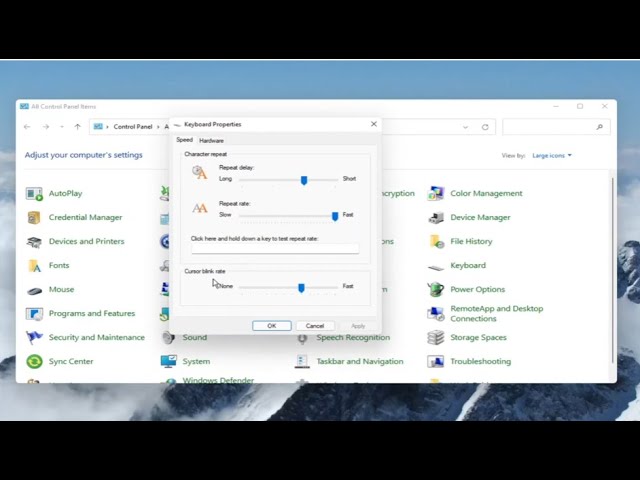Open the AutoPlay icon in Control Panel
The width and height of the screenshot is (640, 480).
coord(34,193)
